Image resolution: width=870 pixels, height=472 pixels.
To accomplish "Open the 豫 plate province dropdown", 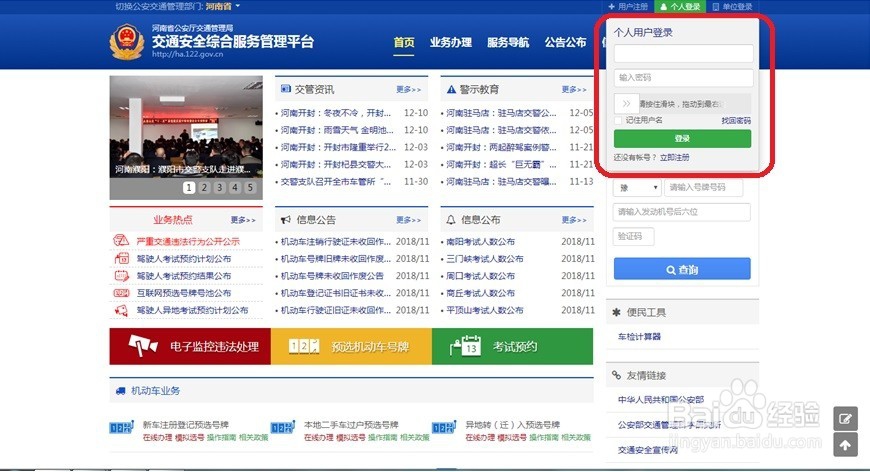I will 638,187.
